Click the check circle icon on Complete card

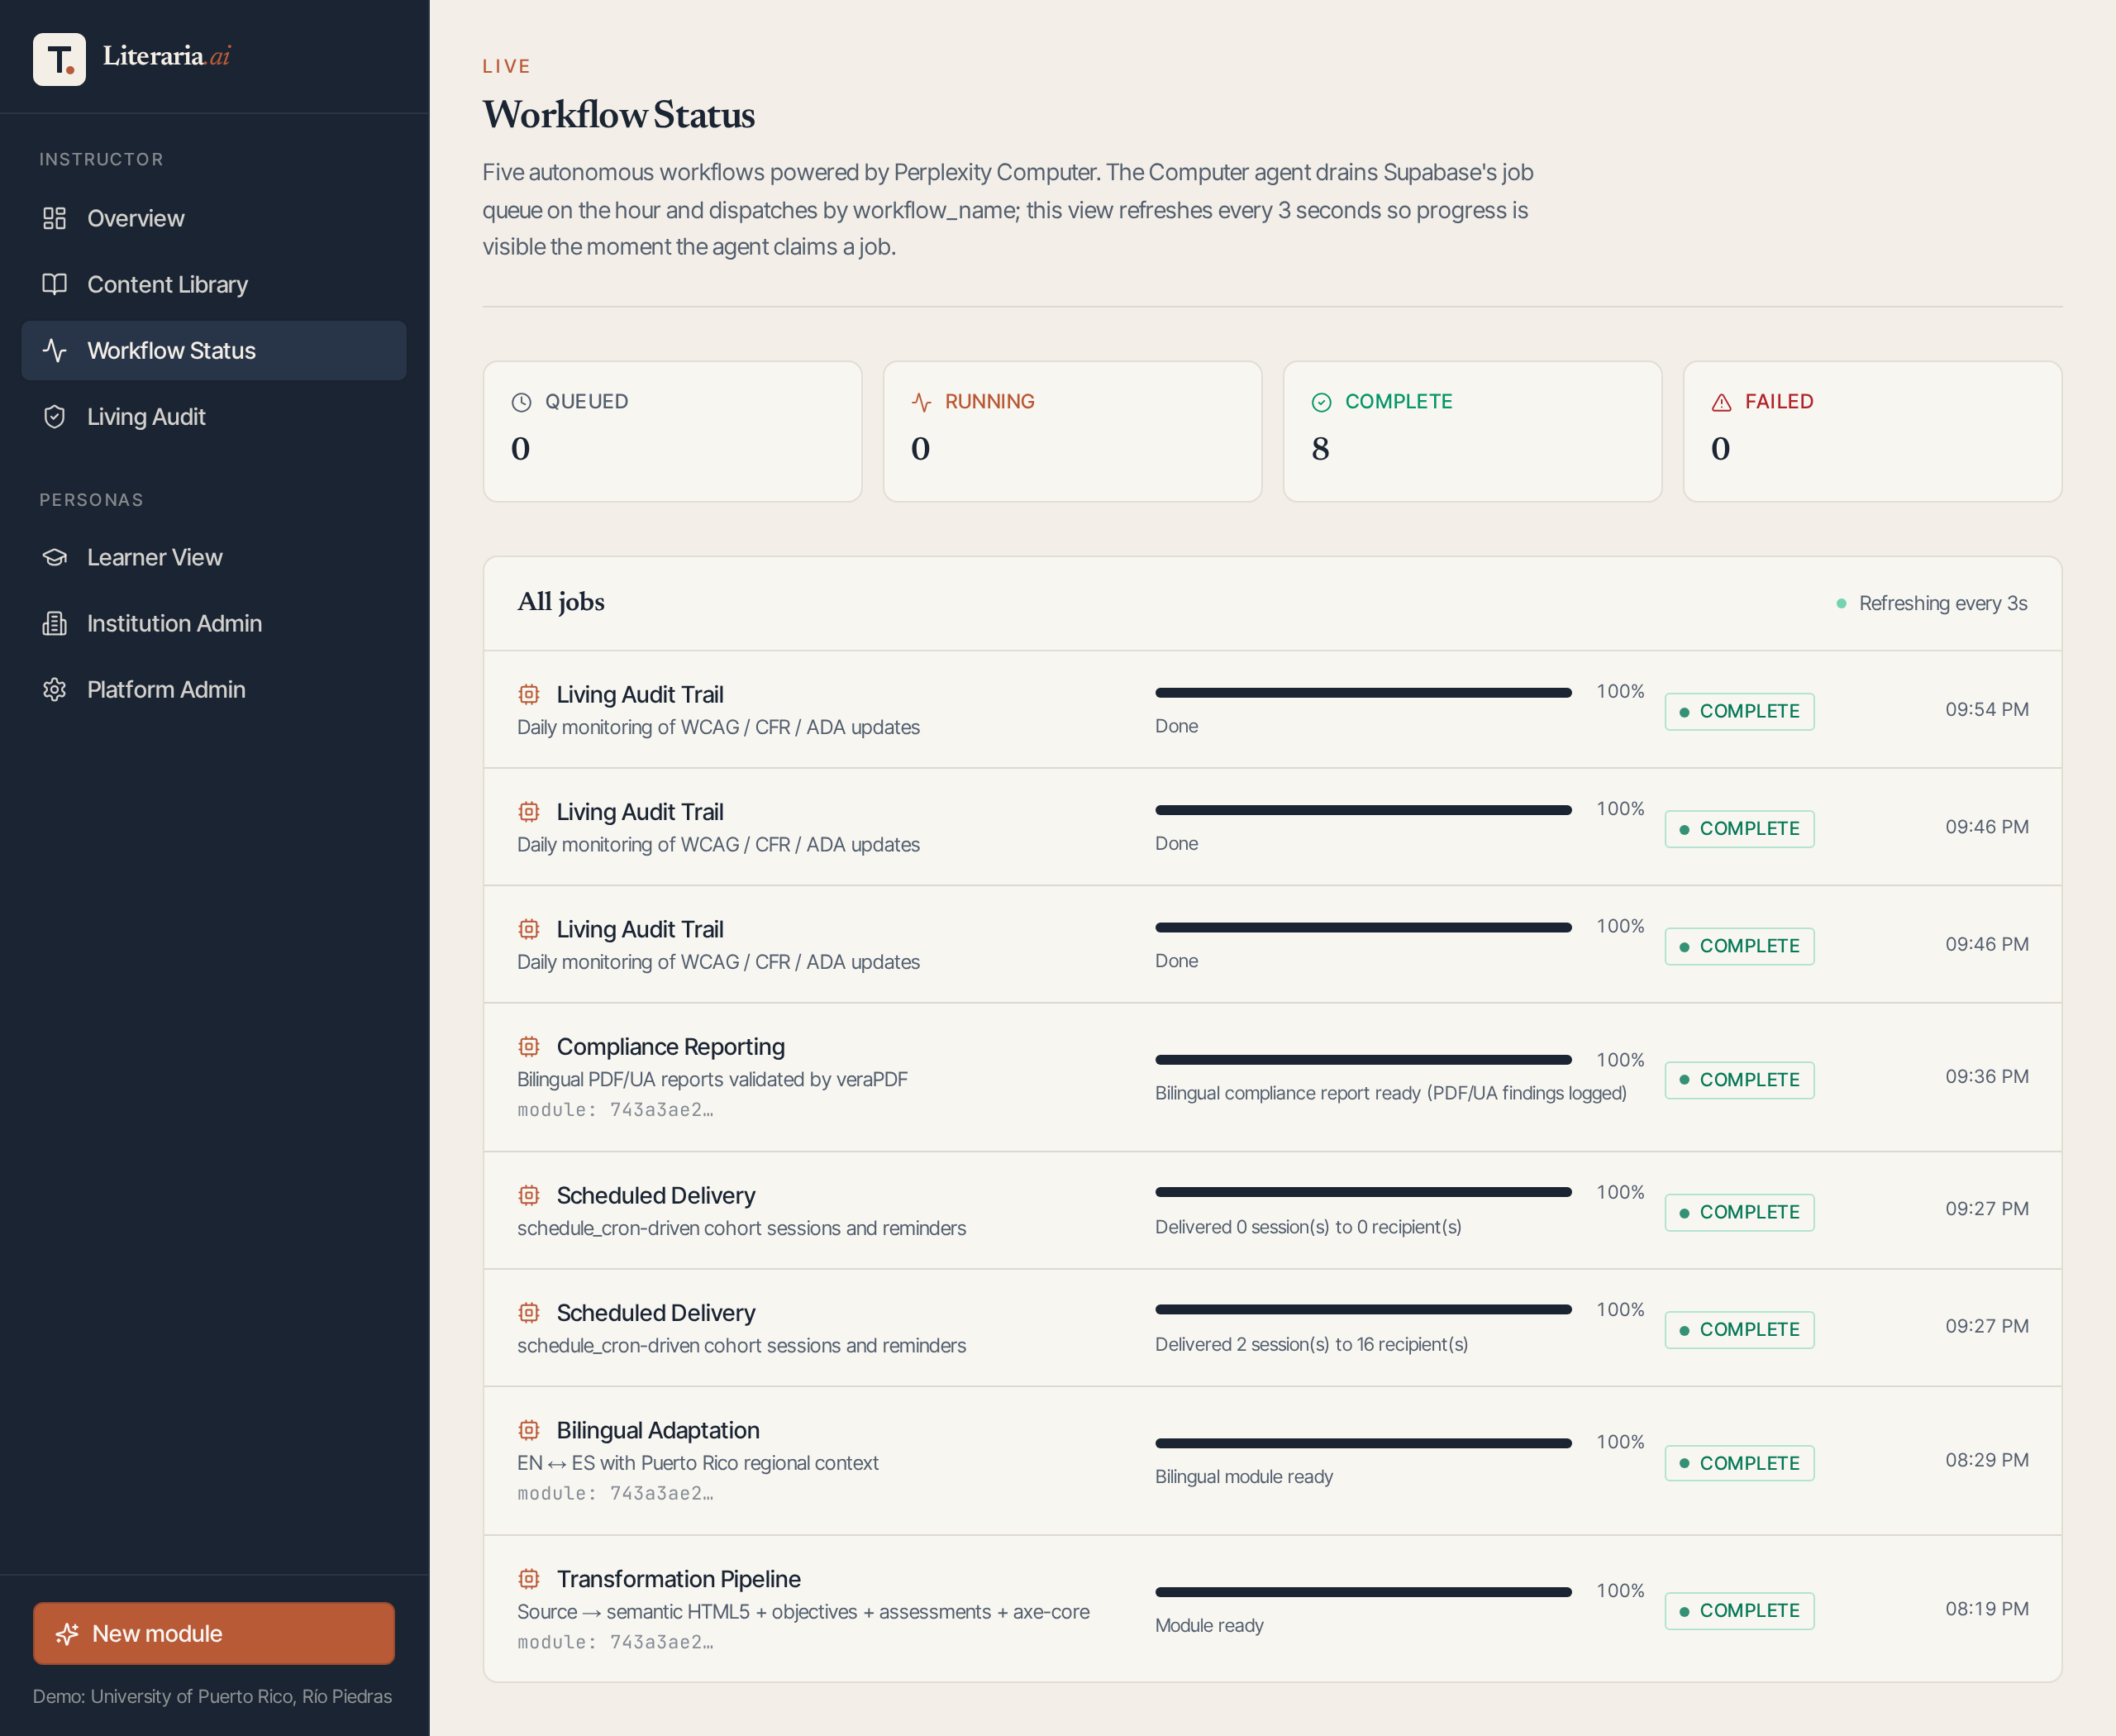pos(1321,402)
